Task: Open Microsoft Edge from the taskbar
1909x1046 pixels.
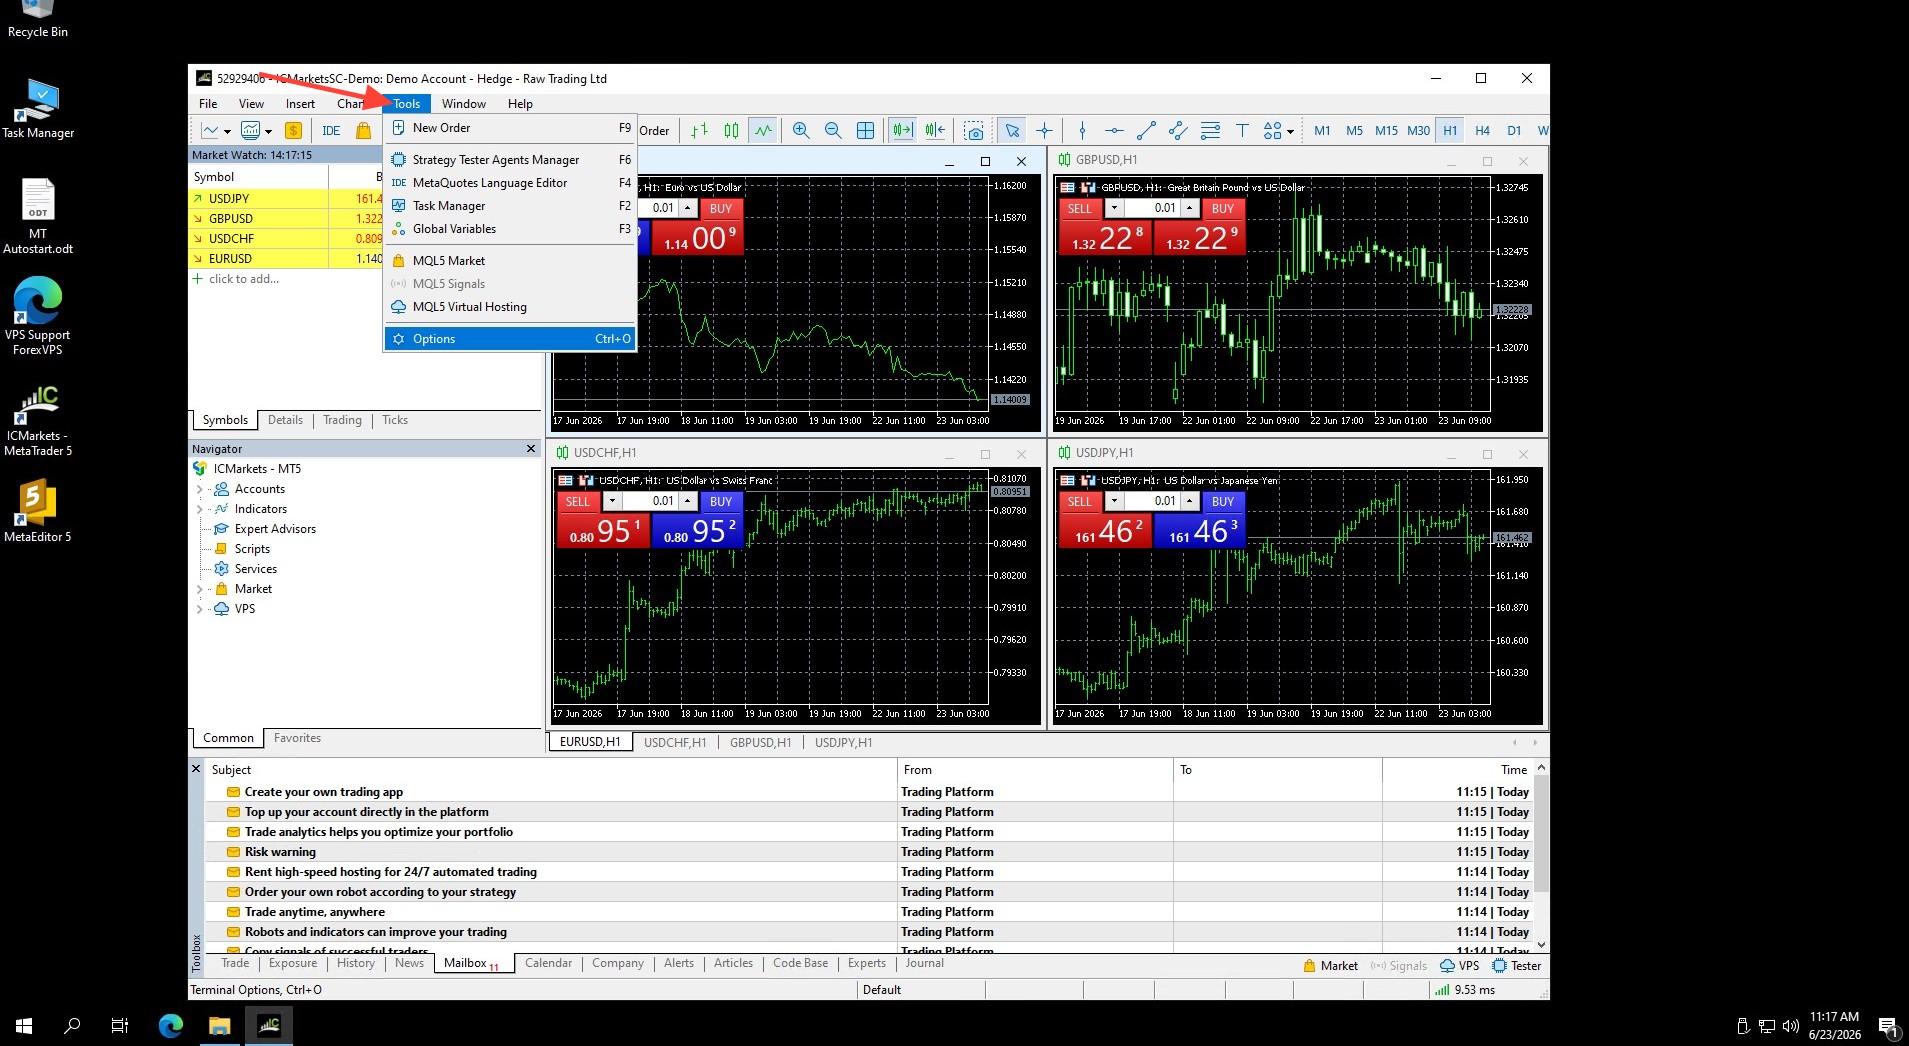Action: pyautogui.click(x=171, y=1025)
